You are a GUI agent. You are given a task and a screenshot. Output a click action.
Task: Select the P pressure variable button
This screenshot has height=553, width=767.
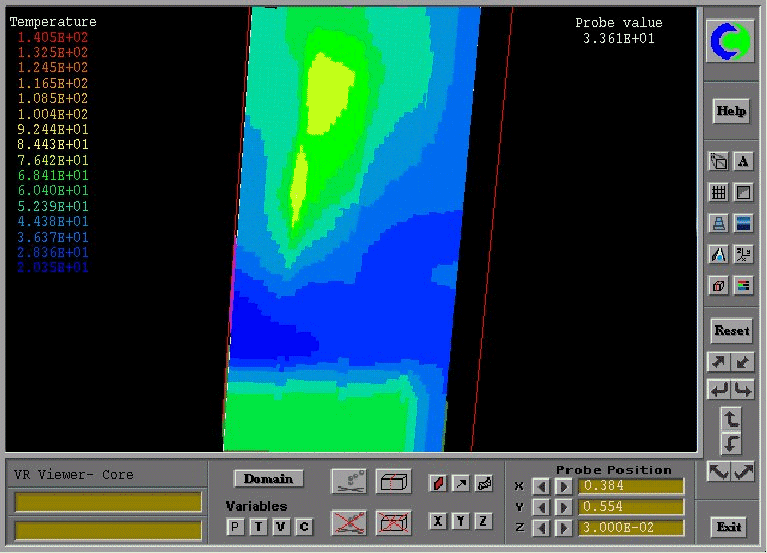point(235,527)
